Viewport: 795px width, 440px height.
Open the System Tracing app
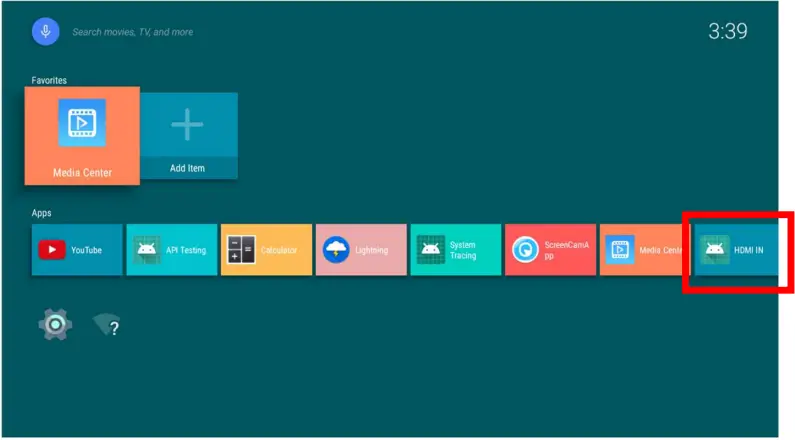coord(456,250)
